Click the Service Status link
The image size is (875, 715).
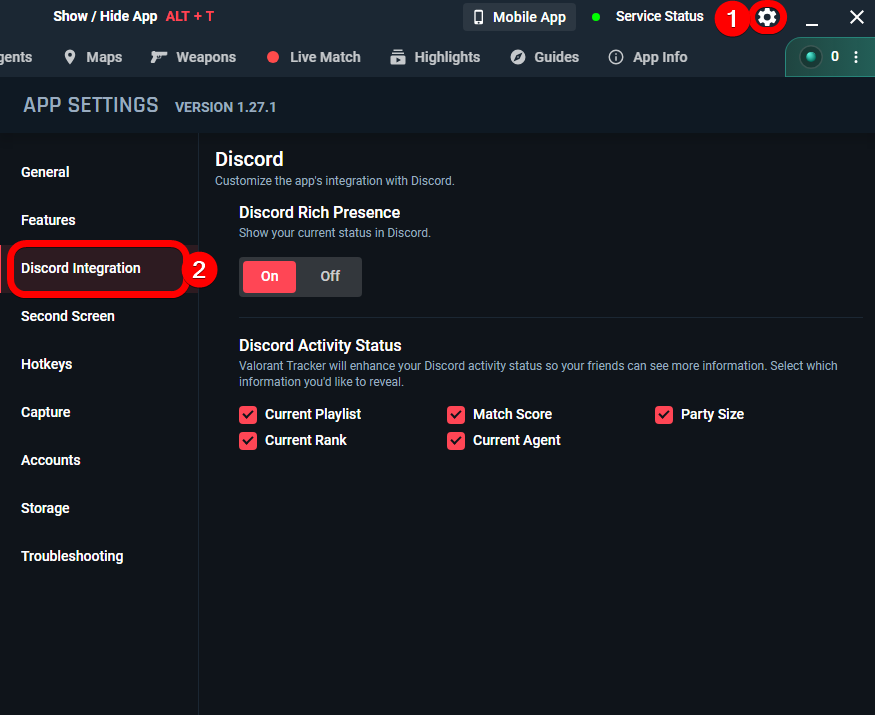pos(659,17)
